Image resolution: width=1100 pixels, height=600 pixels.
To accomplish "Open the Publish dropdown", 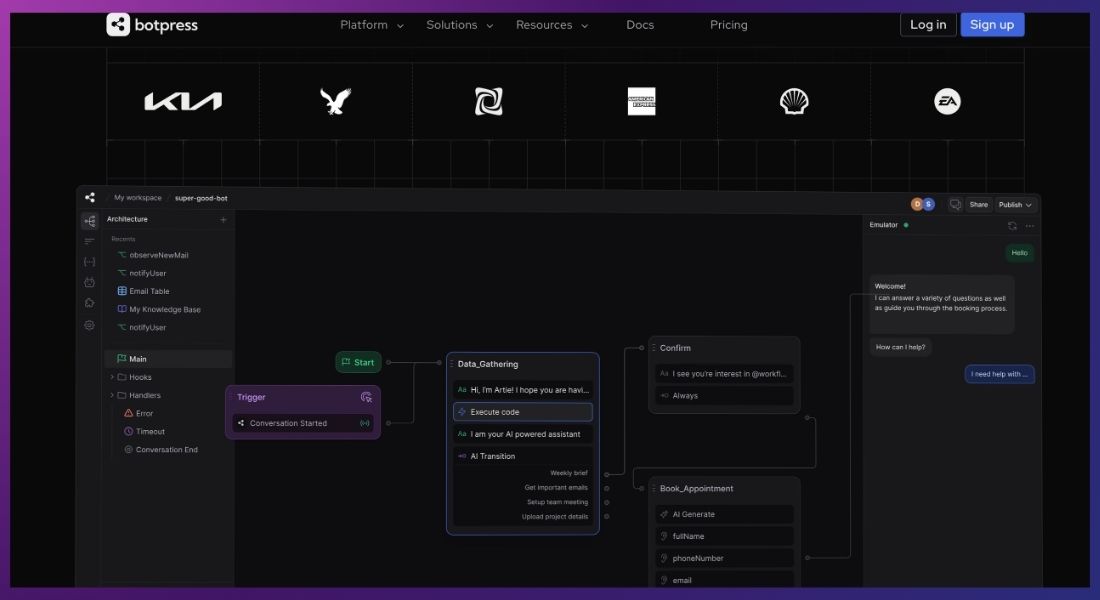I will point(1014,205).
